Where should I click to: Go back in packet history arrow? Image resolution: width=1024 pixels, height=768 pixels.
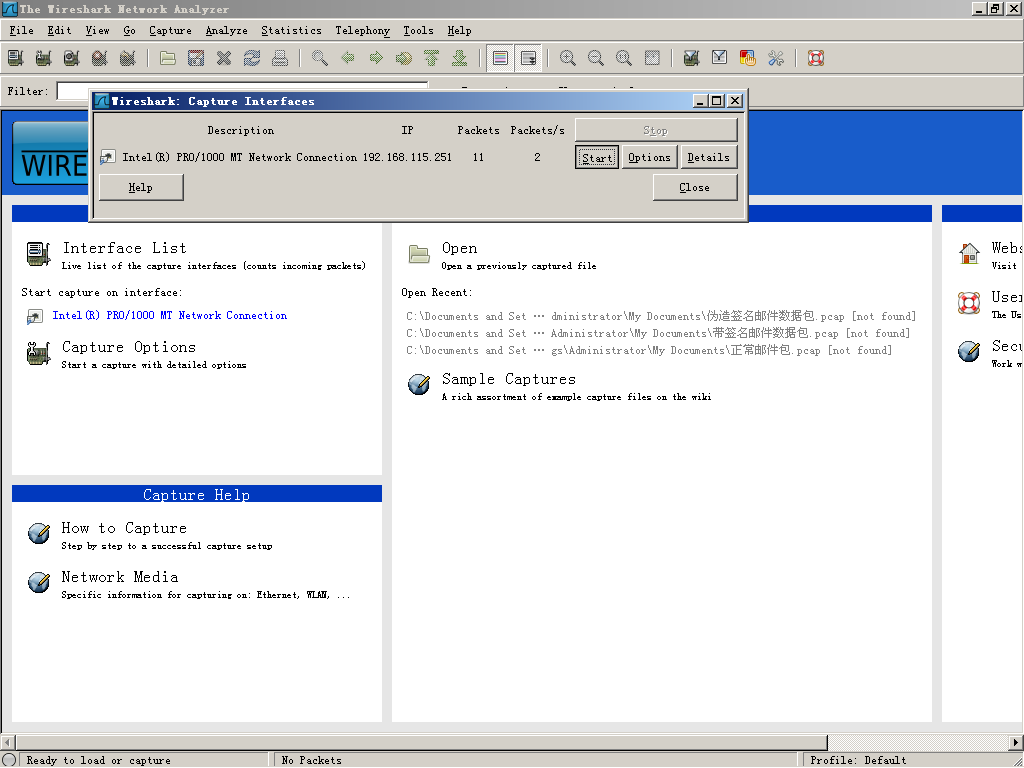[348, 58]
